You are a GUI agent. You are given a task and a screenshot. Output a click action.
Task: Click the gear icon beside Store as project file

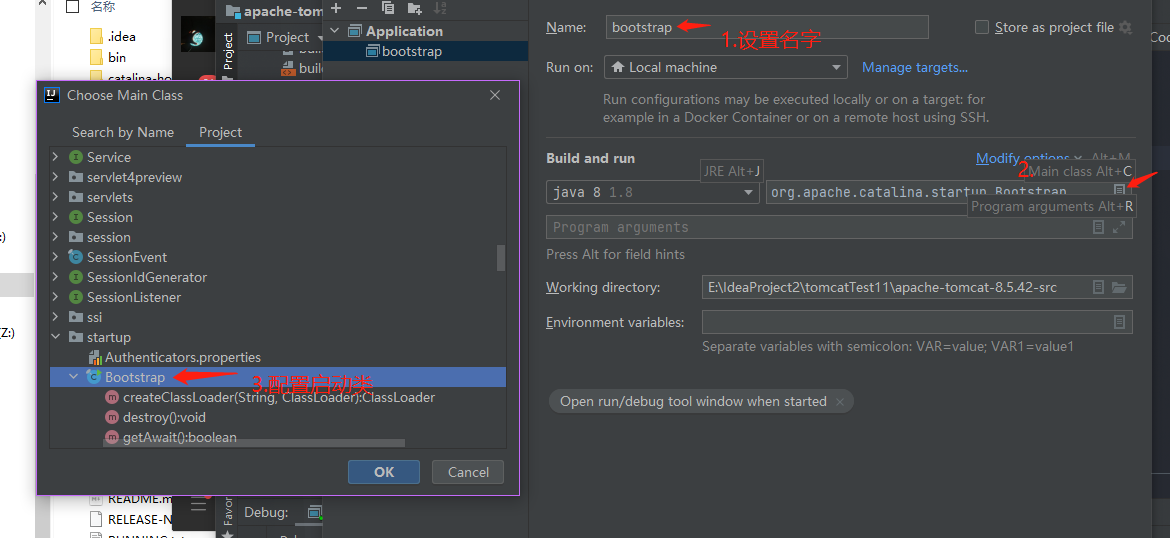coord(1126,28)
